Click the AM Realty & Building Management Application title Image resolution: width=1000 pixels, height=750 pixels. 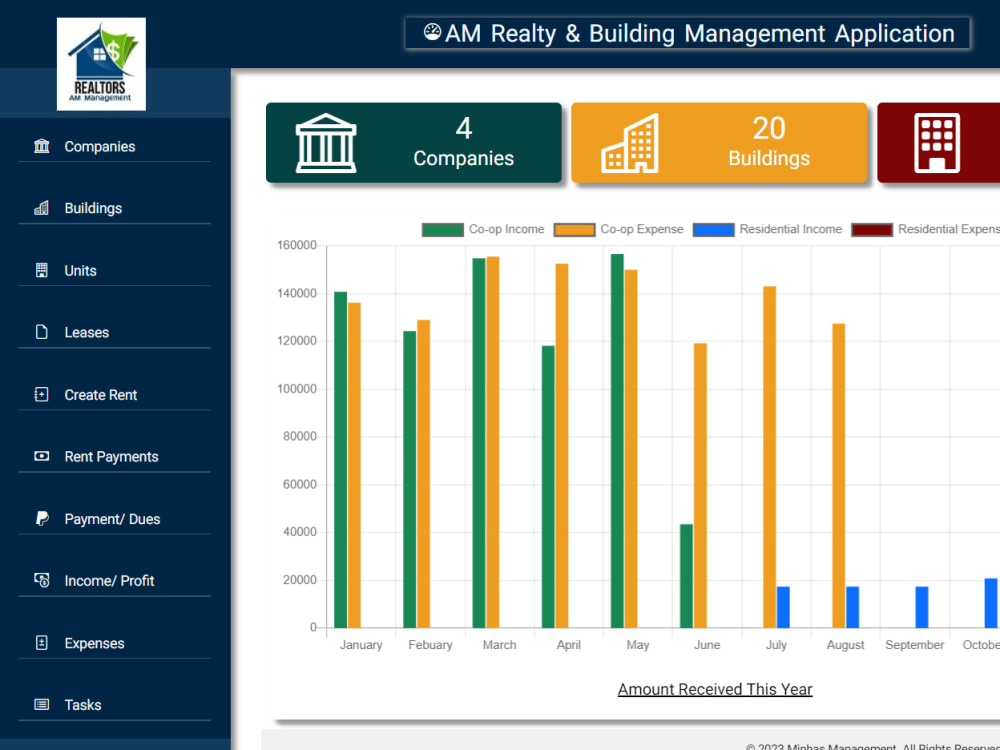[x=700, y=33]
